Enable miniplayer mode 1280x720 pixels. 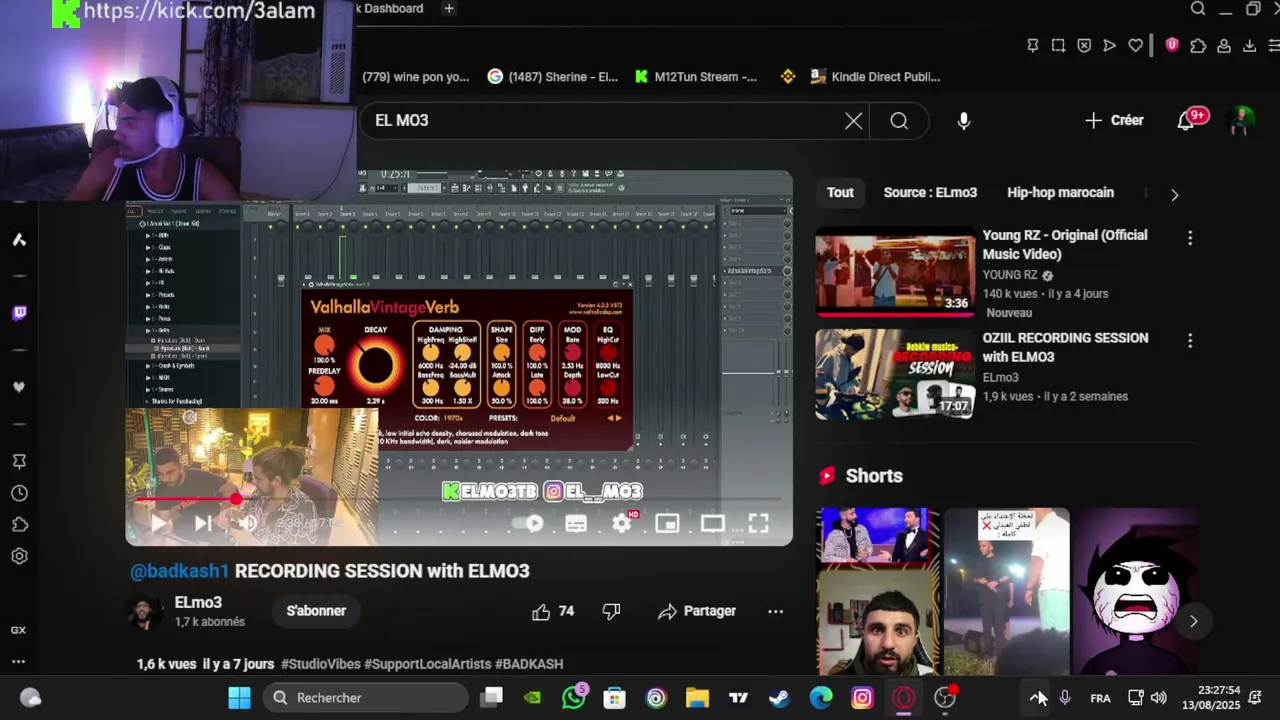[667, 523]
